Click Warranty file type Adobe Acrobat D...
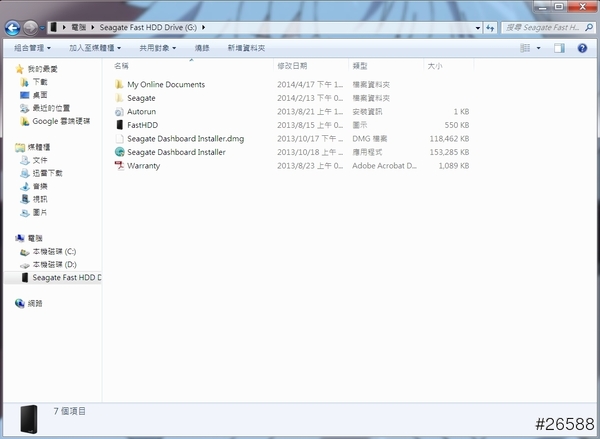600x439 pixels. coord(384,166)
